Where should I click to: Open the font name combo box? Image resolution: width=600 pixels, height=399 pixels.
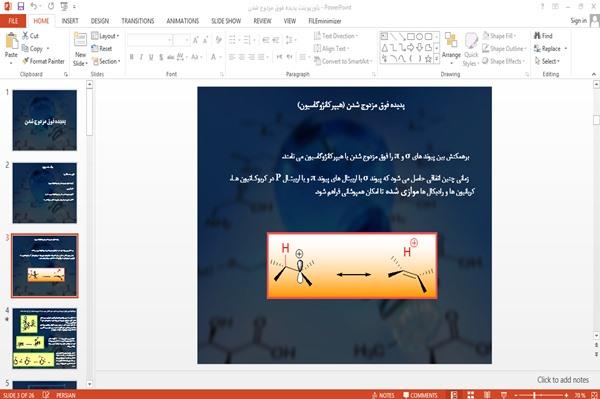click(x=150, y=40)
